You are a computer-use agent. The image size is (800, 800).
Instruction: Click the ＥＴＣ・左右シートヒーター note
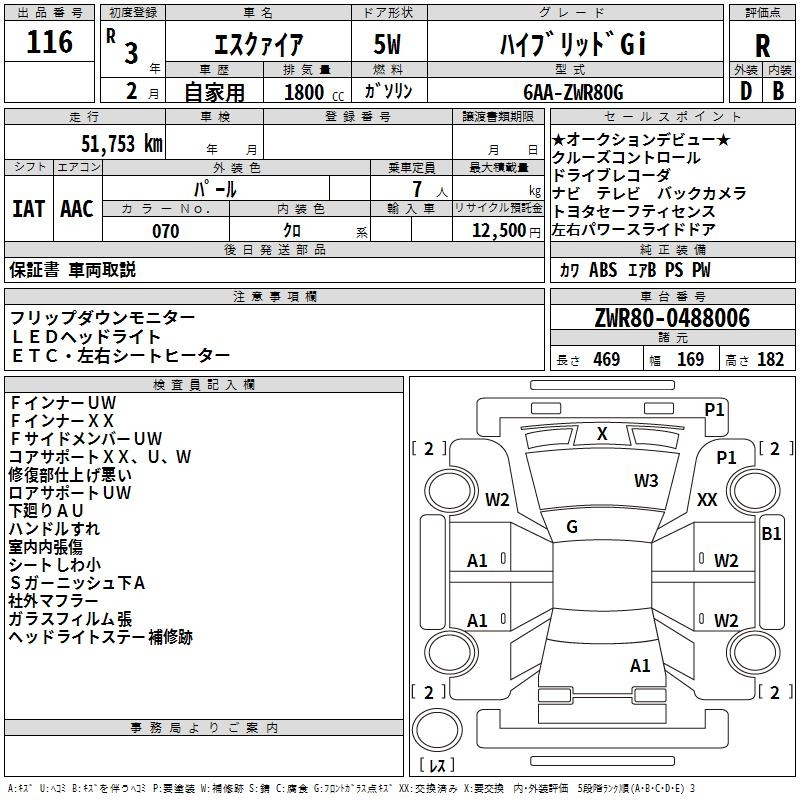[120, 356]
